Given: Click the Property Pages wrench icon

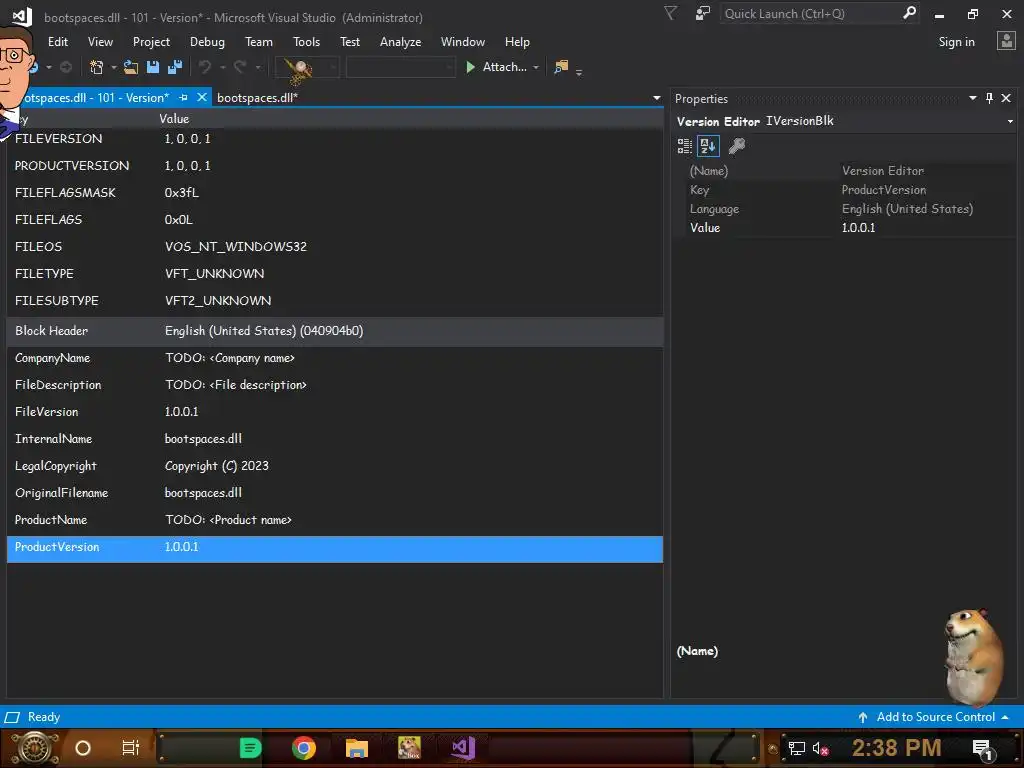Looking at the screenshot, I should click(737, 146).
